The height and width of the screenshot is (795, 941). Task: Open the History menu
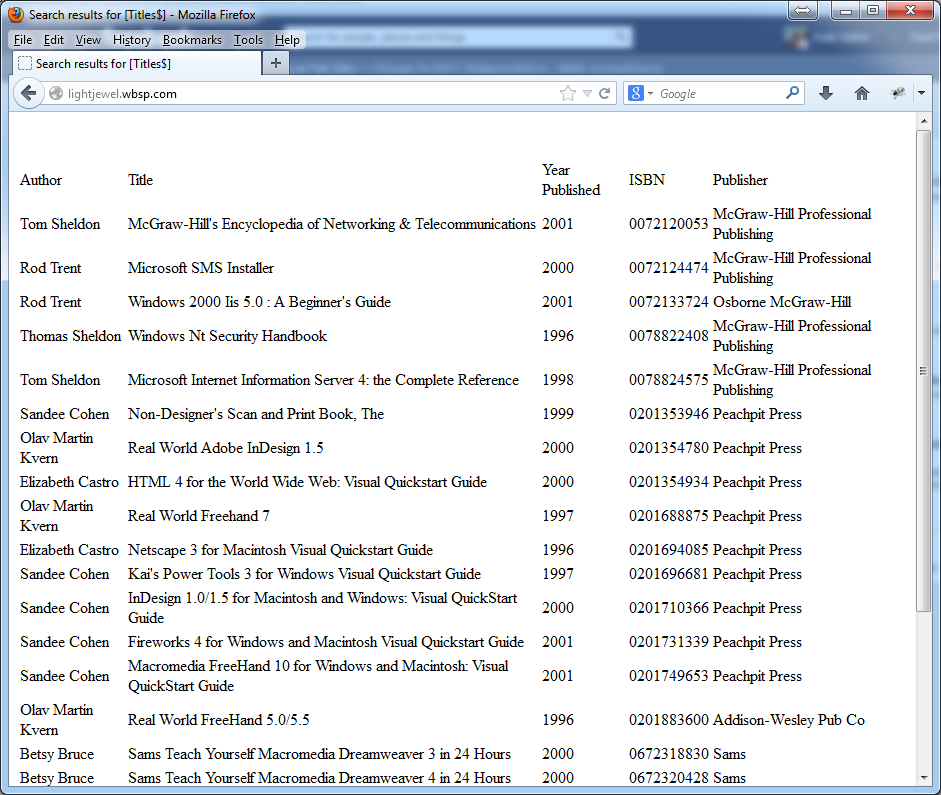[x=131, y=40]
